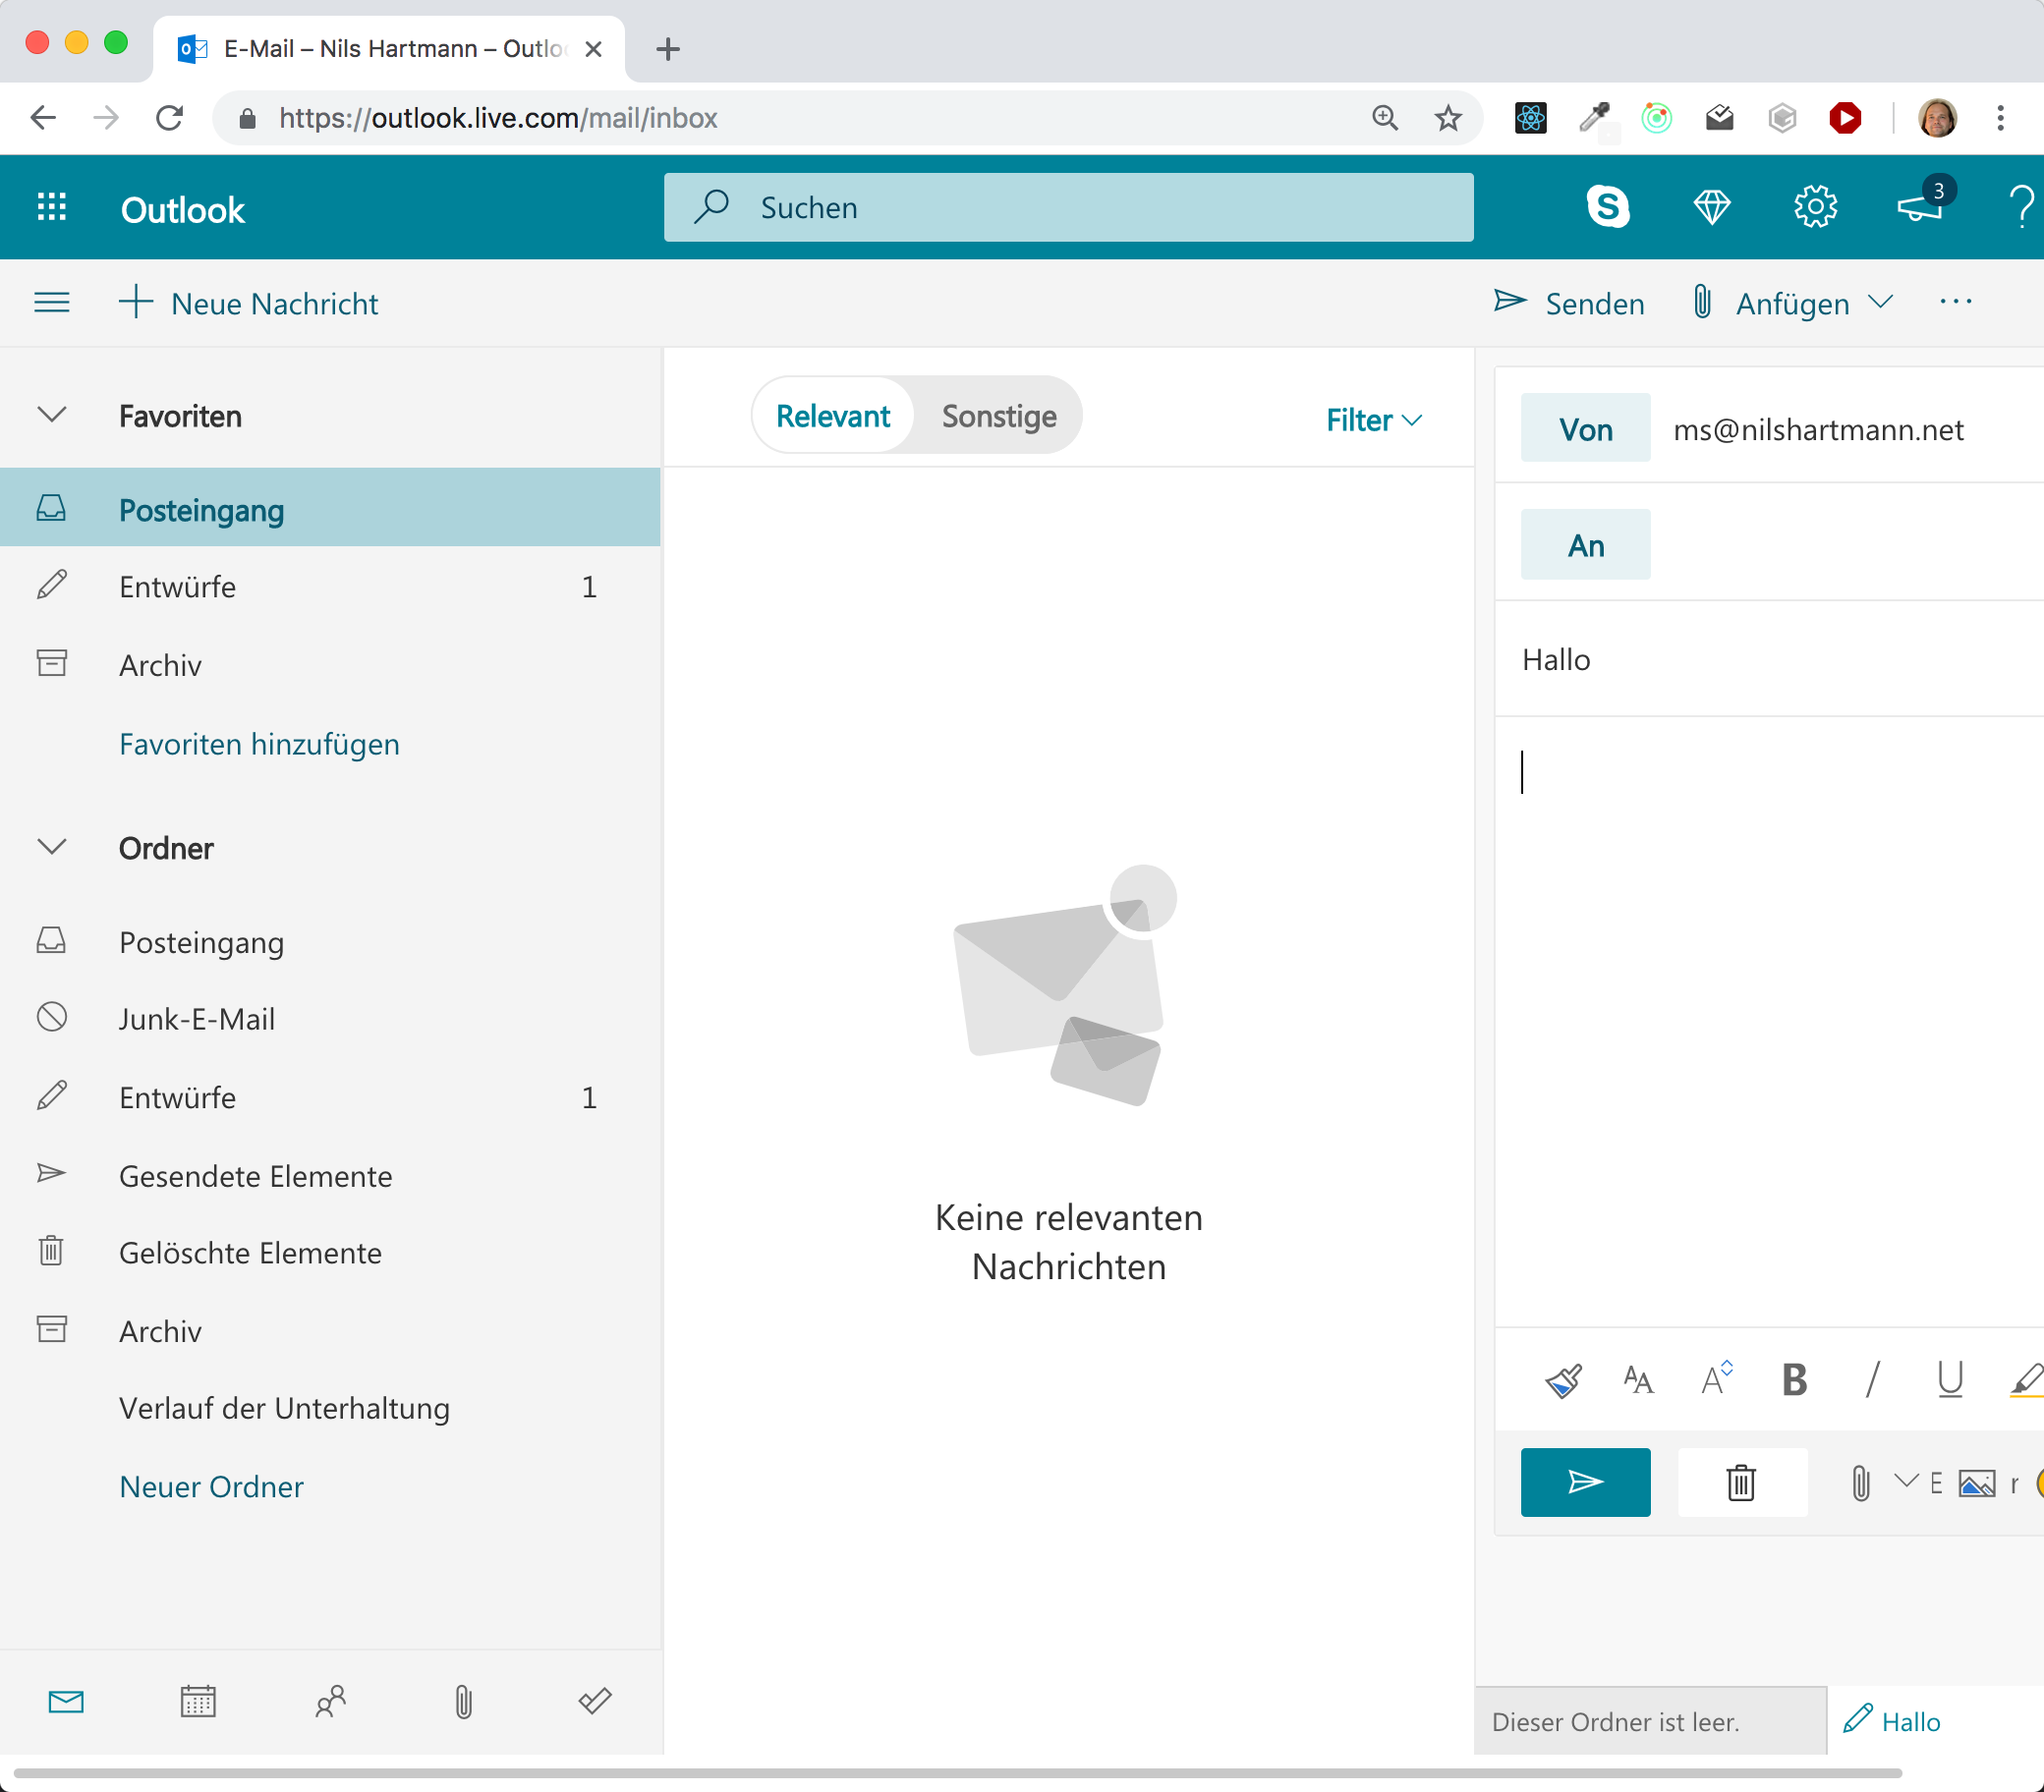The width and height of the screenshot is (2044, 1792).
Task: Click the Suchen search box
Action: (x=1068, y=207)
